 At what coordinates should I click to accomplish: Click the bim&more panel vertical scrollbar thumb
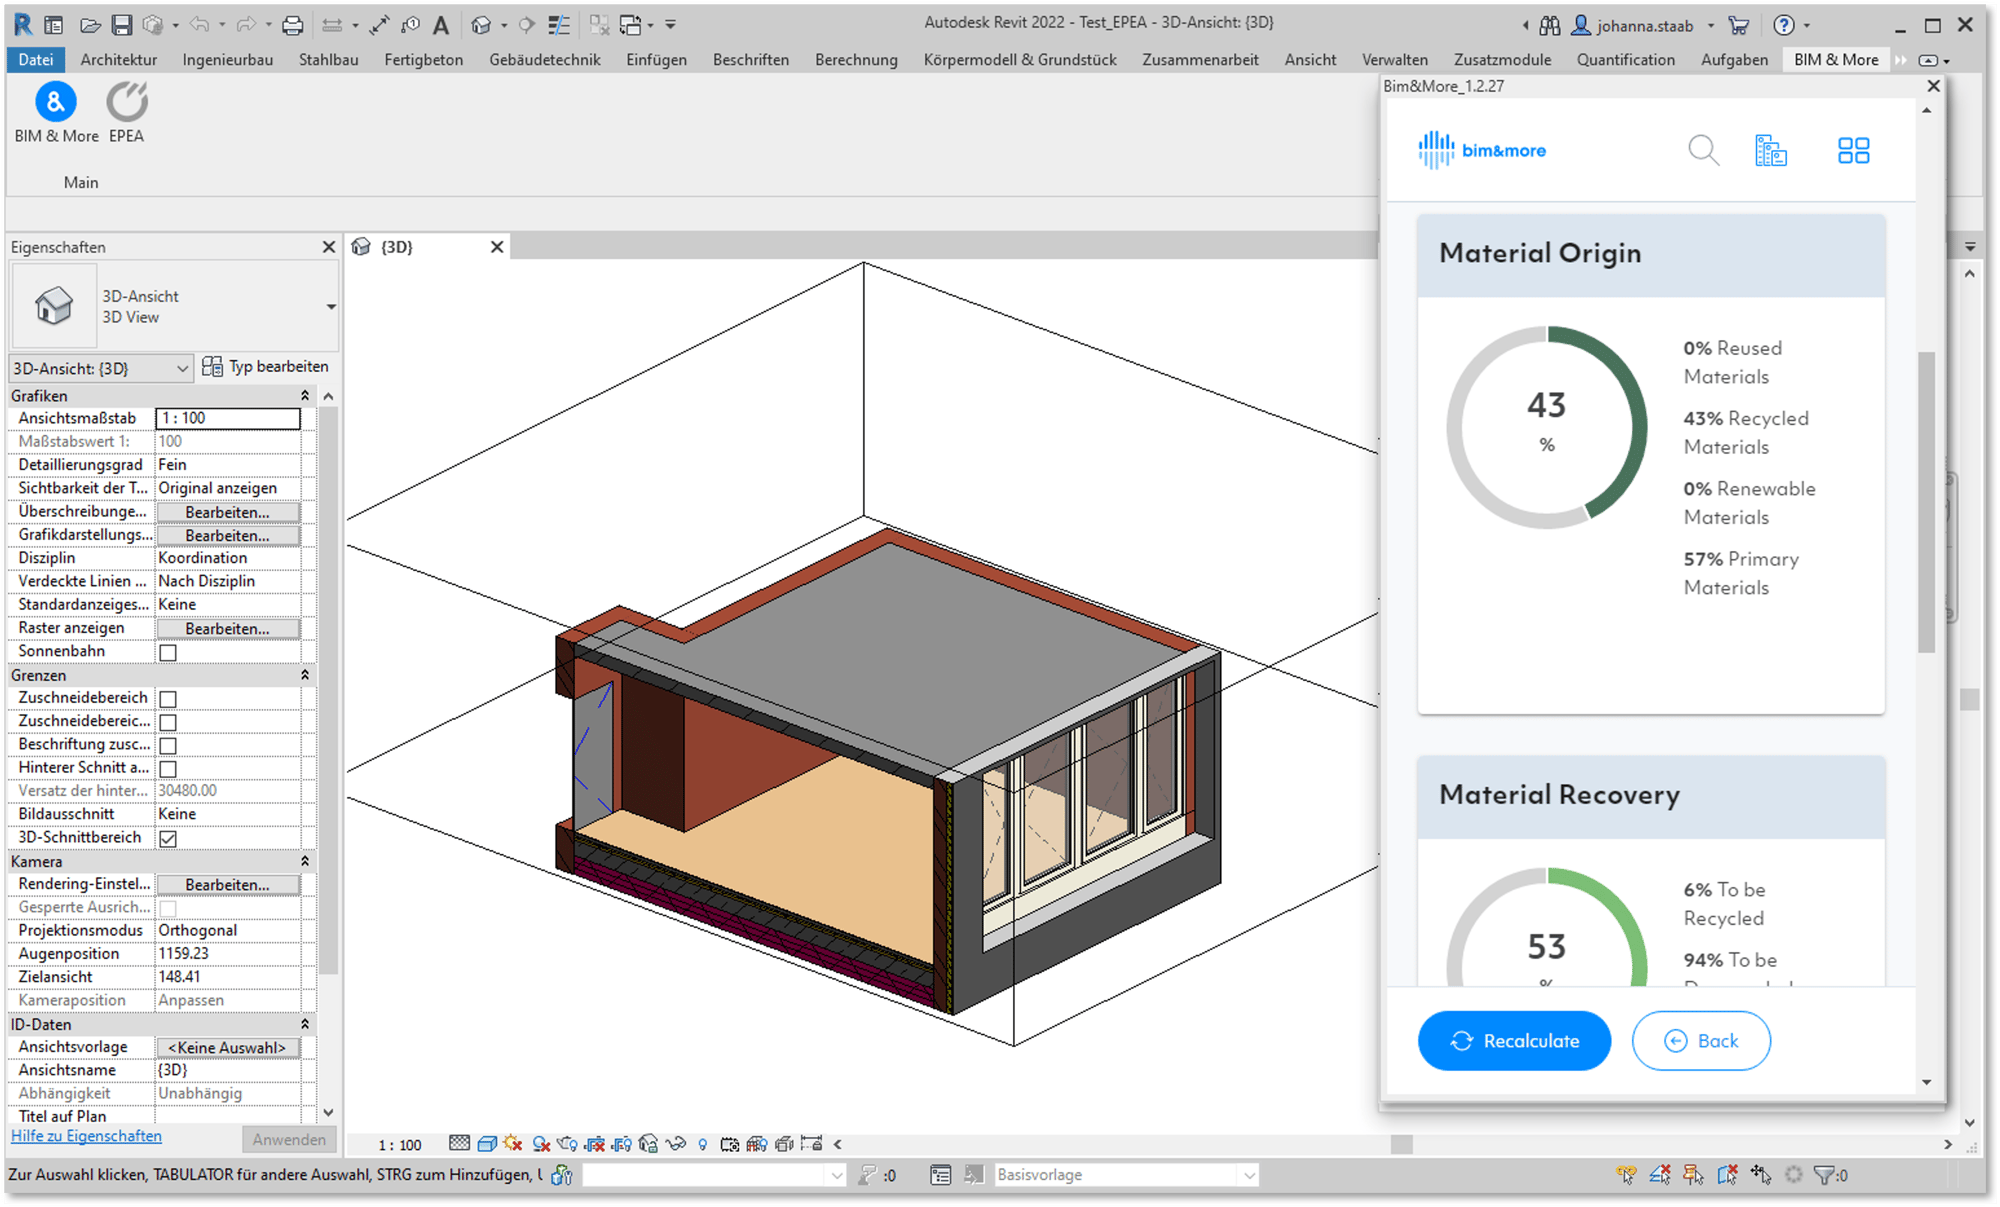1926,503
